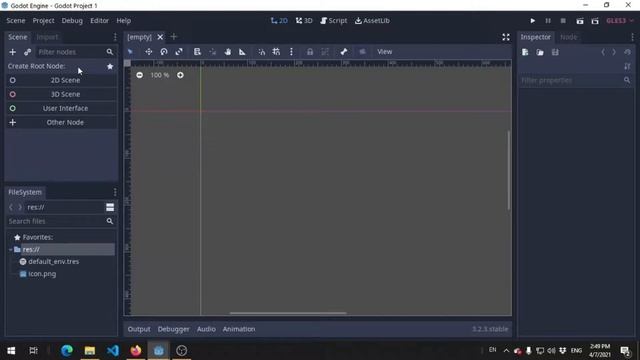Close the [empty] scene tab
Viewport: 640px width, 360px height.
(x=160, y=37)
